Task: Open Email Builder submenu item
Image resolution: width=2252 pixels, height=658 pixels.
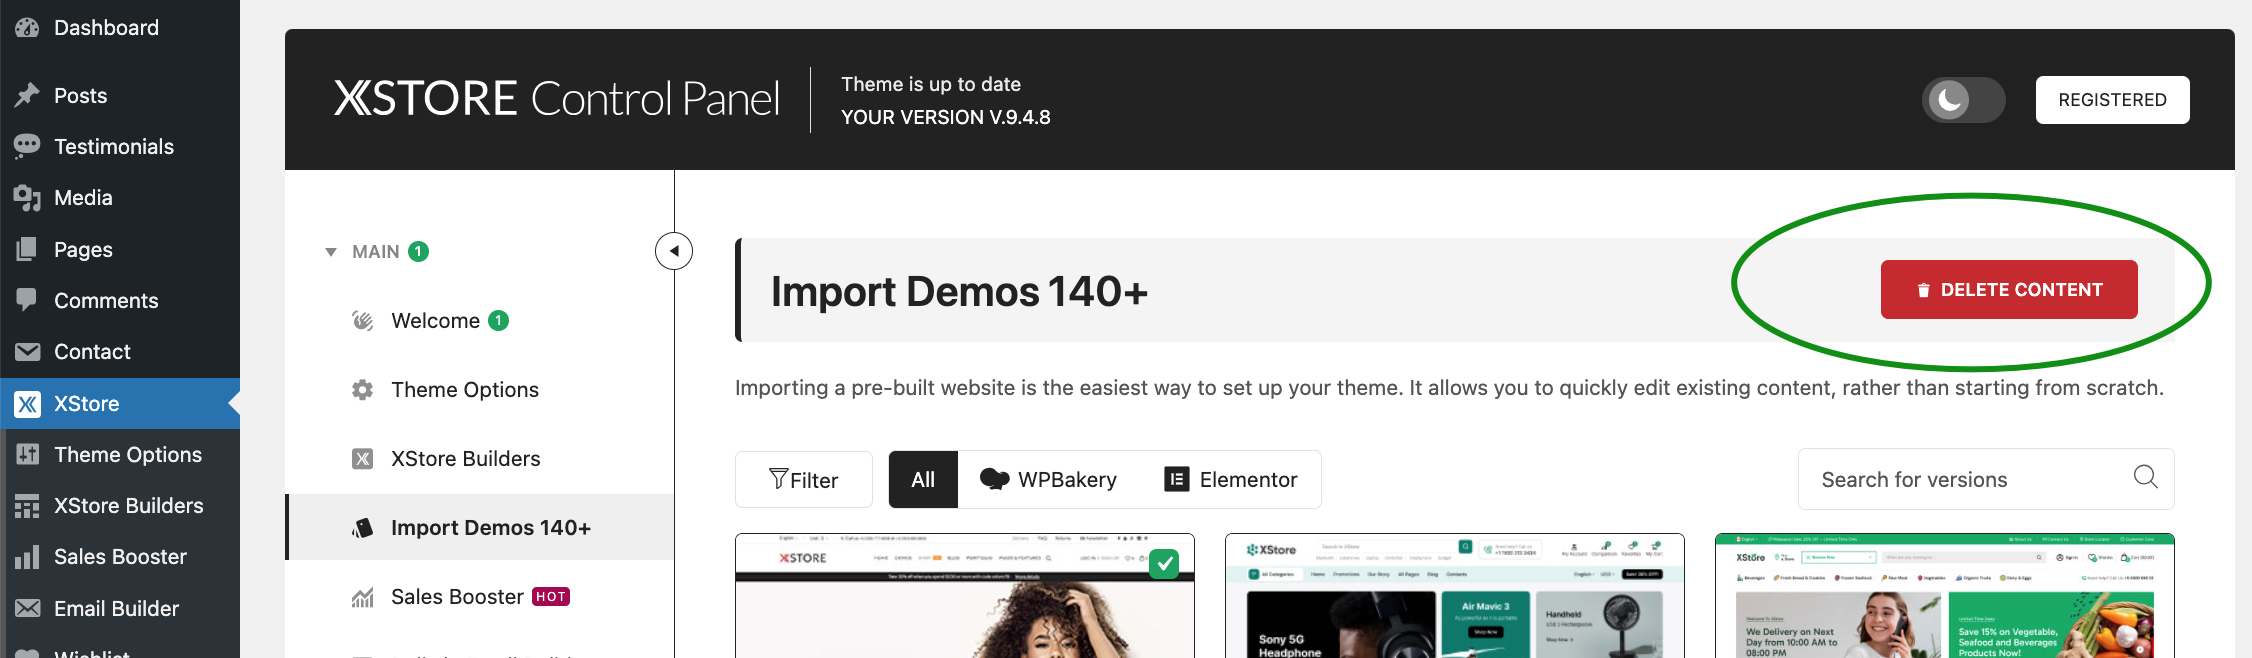Action: [120, 608]
